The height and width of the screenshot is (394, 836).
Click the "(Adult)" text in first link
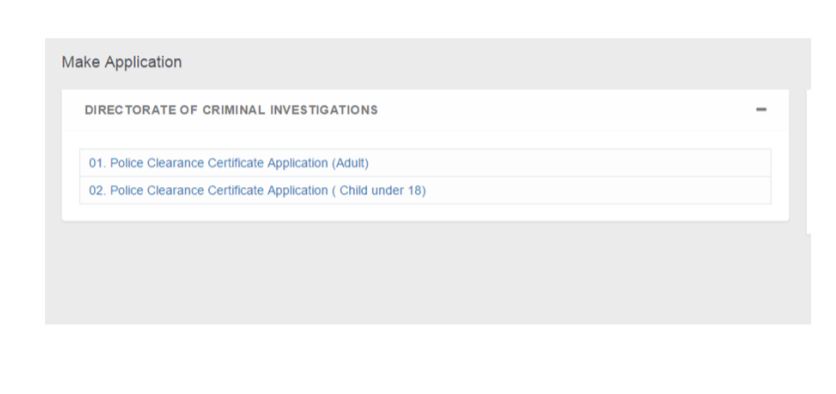pos(350,163)
